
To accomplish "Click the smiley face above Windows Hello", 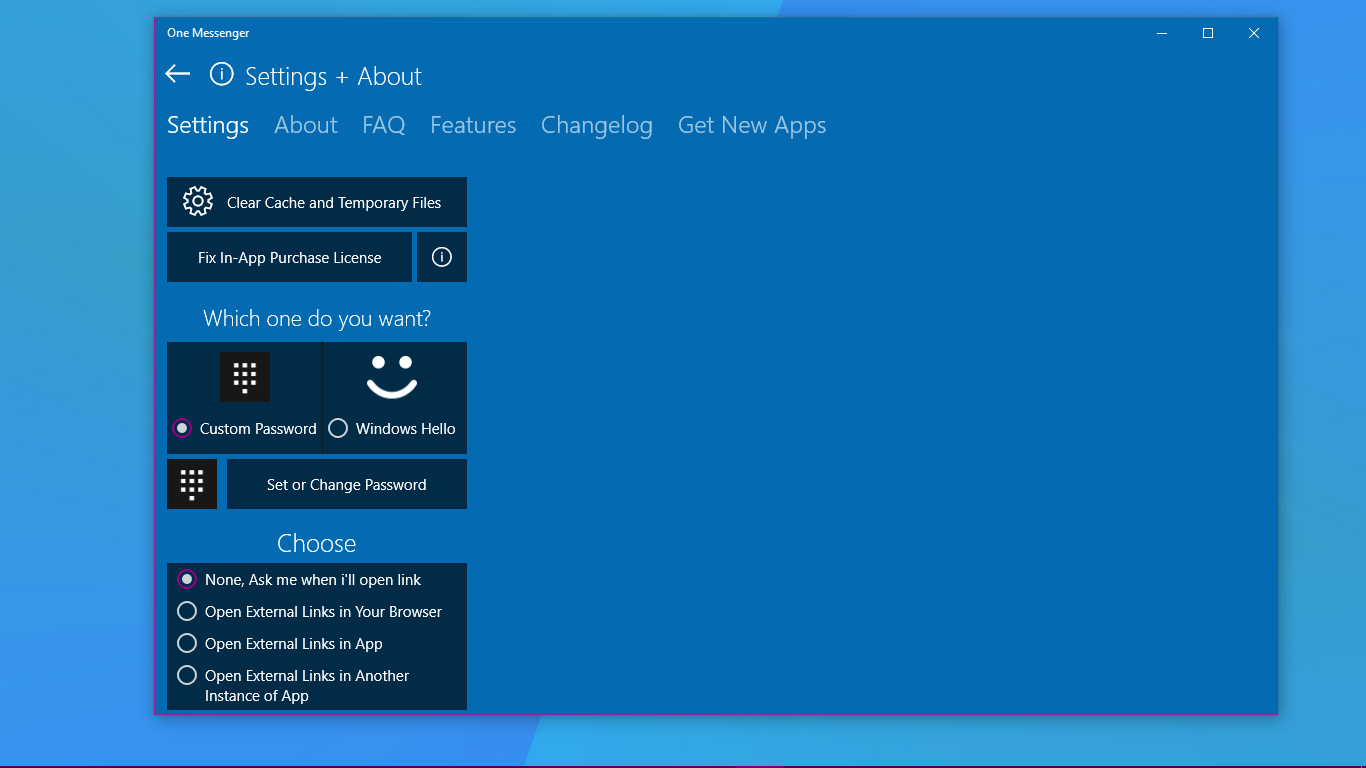I will (392, 377).
